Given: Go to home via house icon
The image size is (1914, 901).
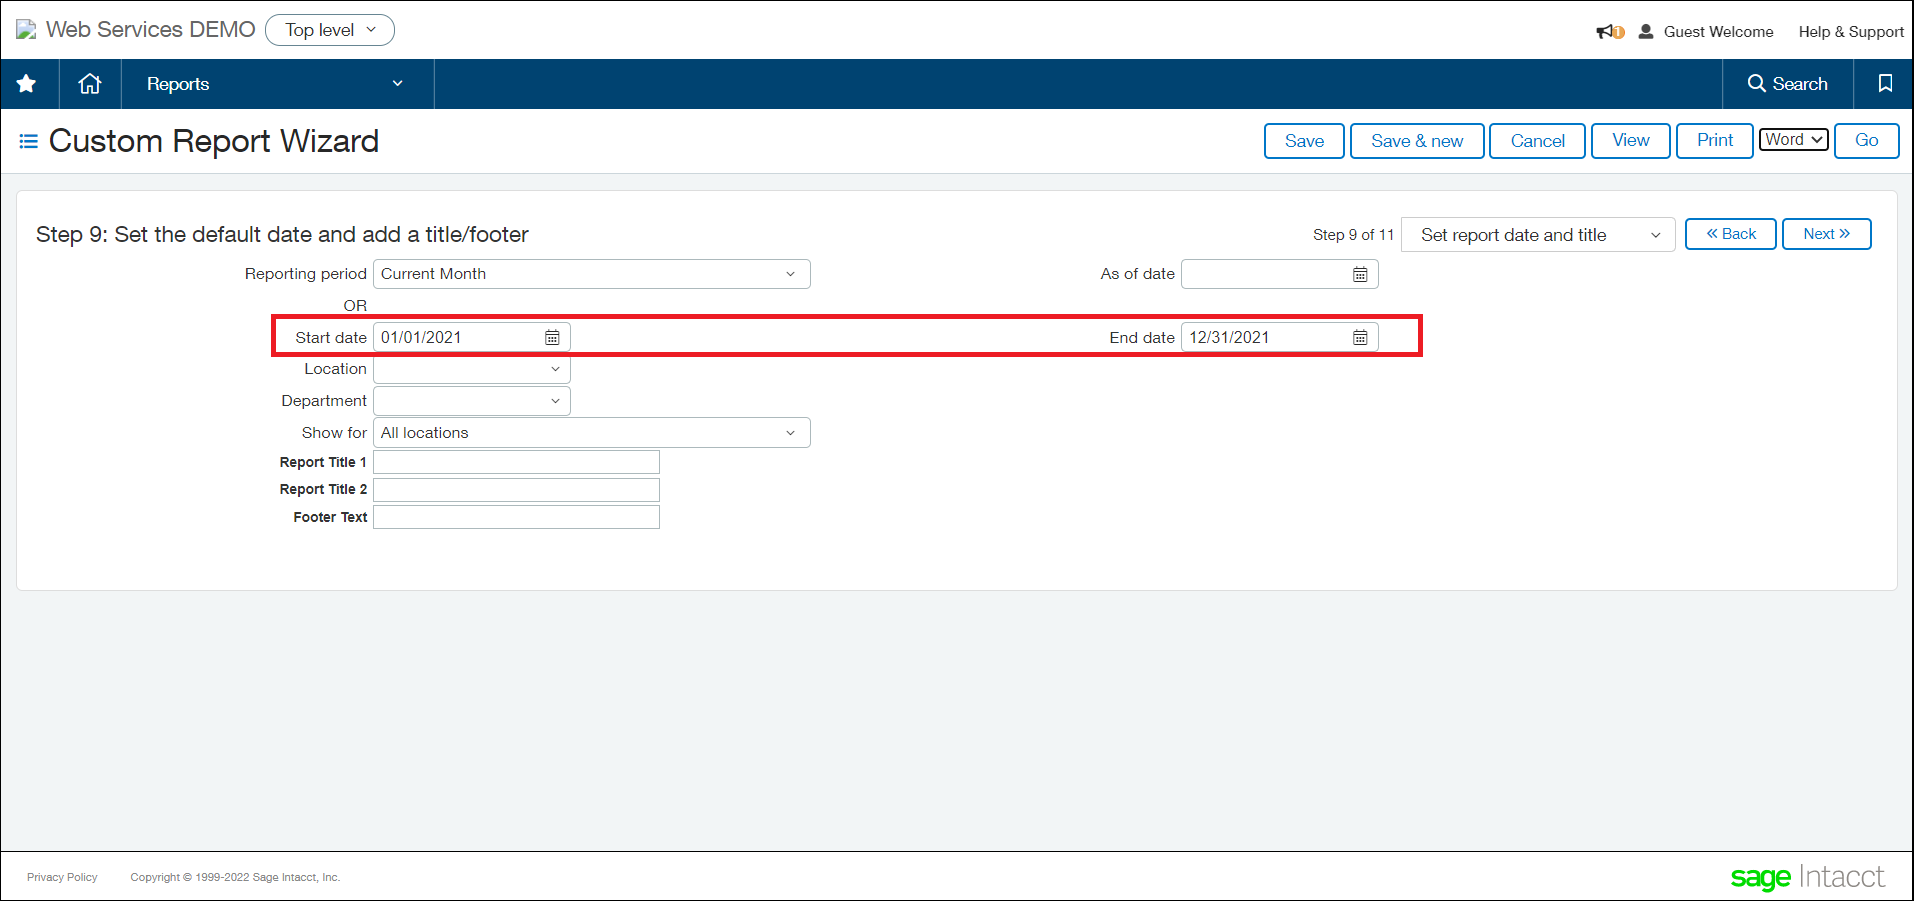Looking at the screenshot, I should pos(90,84).
